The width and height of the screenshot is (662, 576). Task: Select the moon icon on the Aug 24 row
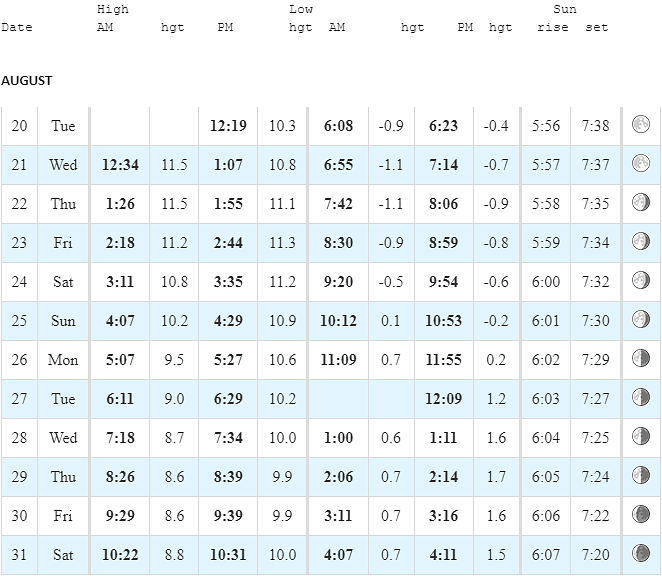click(640, 280)
